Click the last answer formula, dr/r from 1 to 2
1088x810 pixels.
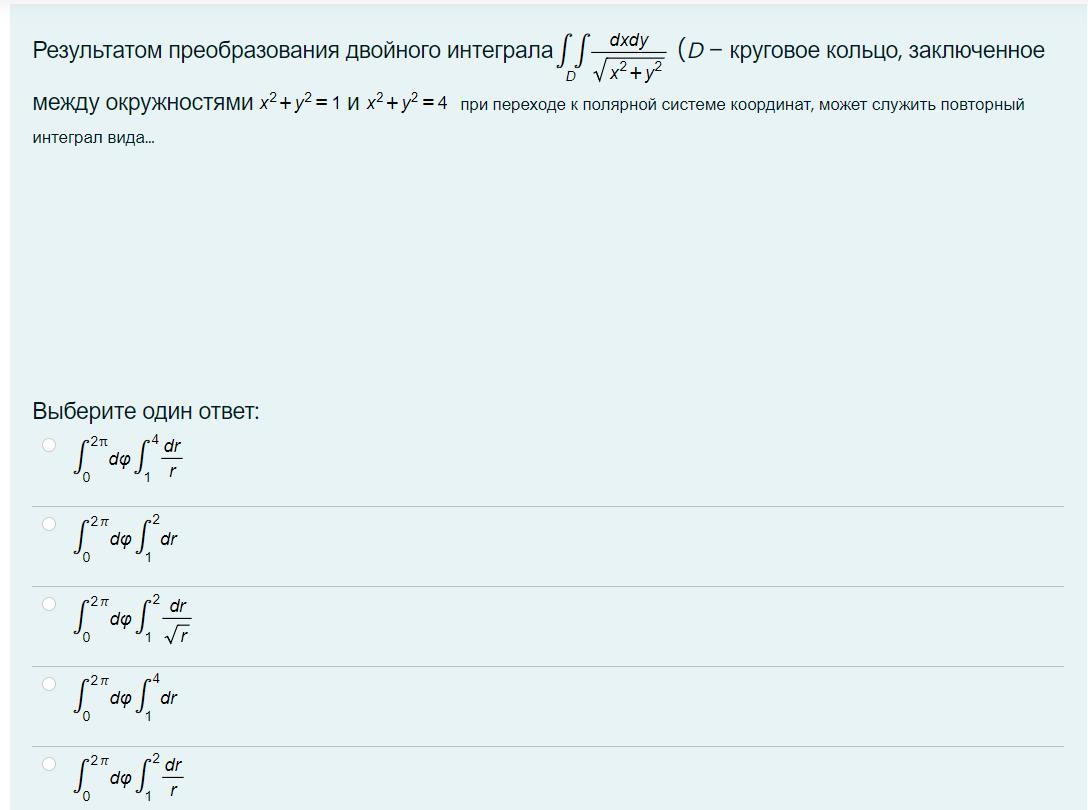coord(128,778)
